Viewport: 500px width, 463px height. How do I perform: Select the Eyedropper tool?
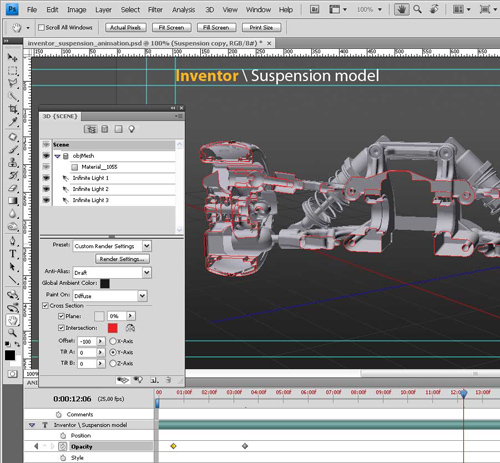coord(13,122)
